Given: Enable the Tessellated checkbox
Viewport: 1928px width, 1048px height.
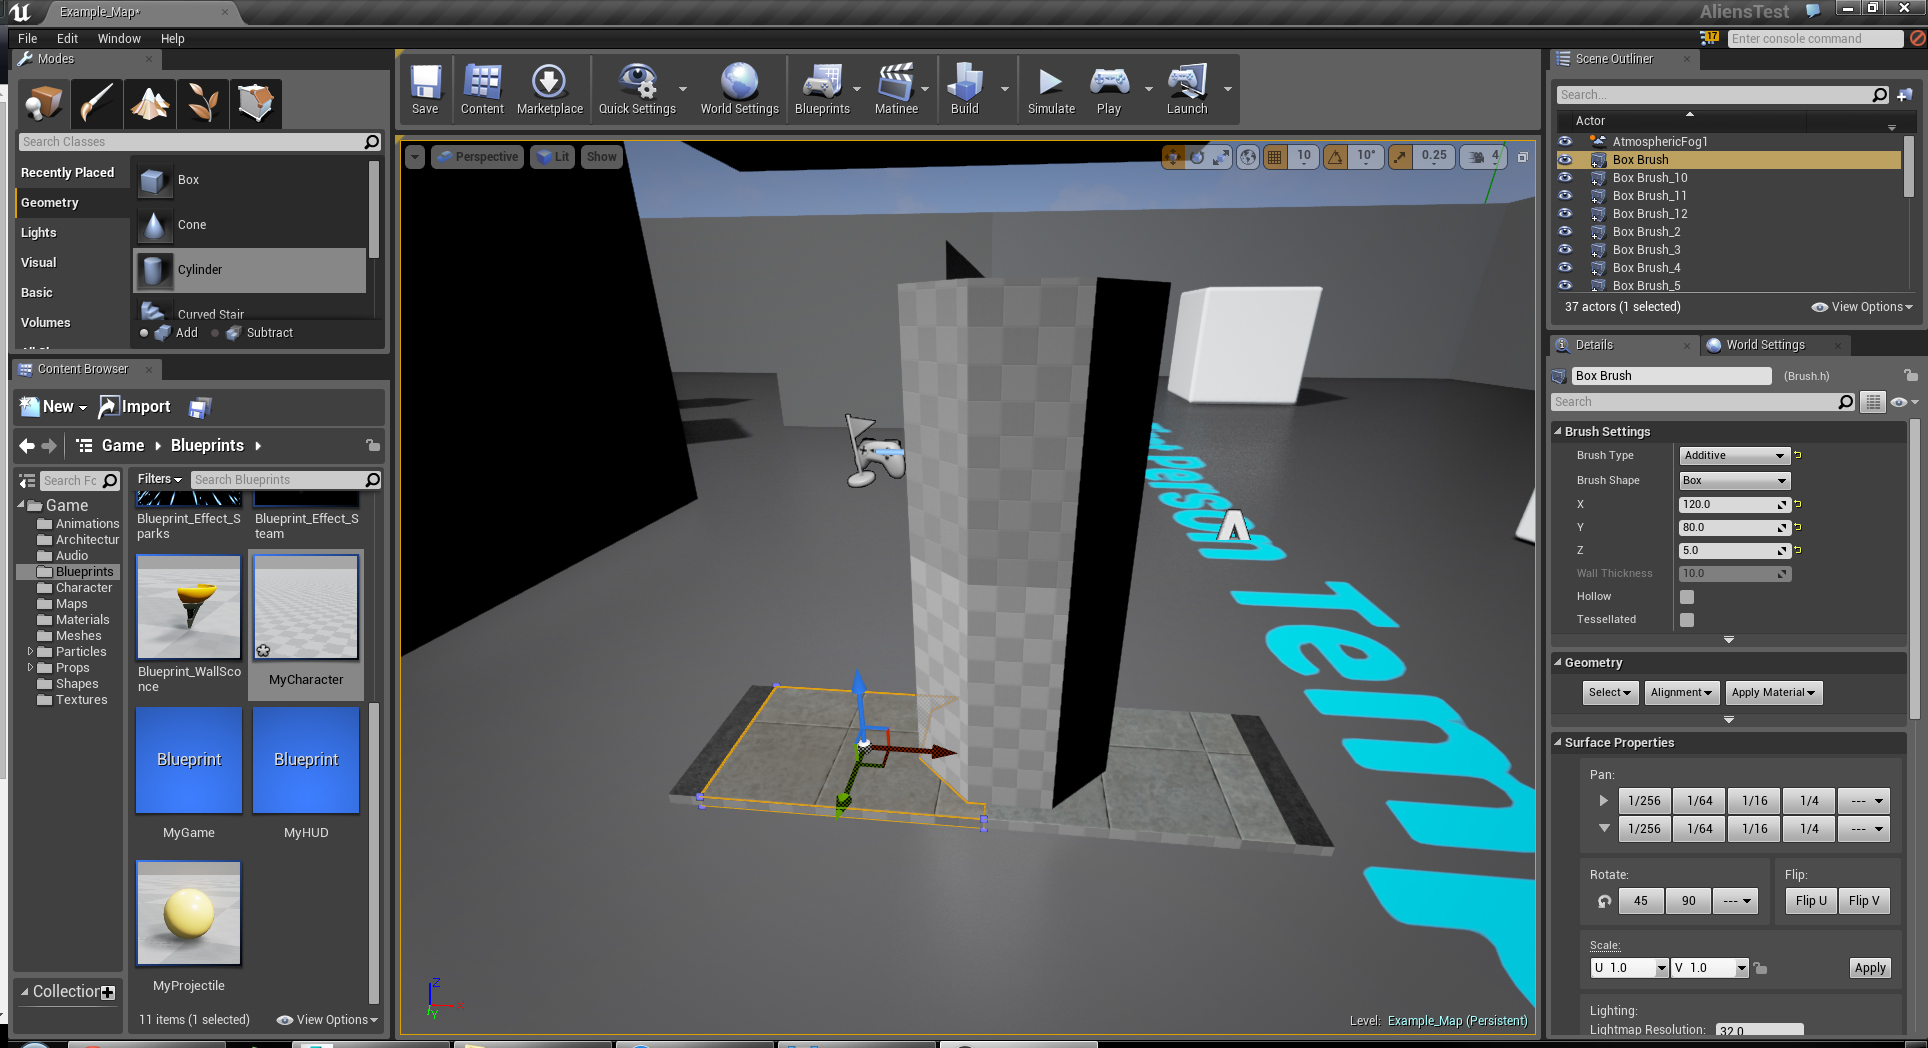Looking at the screenshot, I should click(1687, 620).
